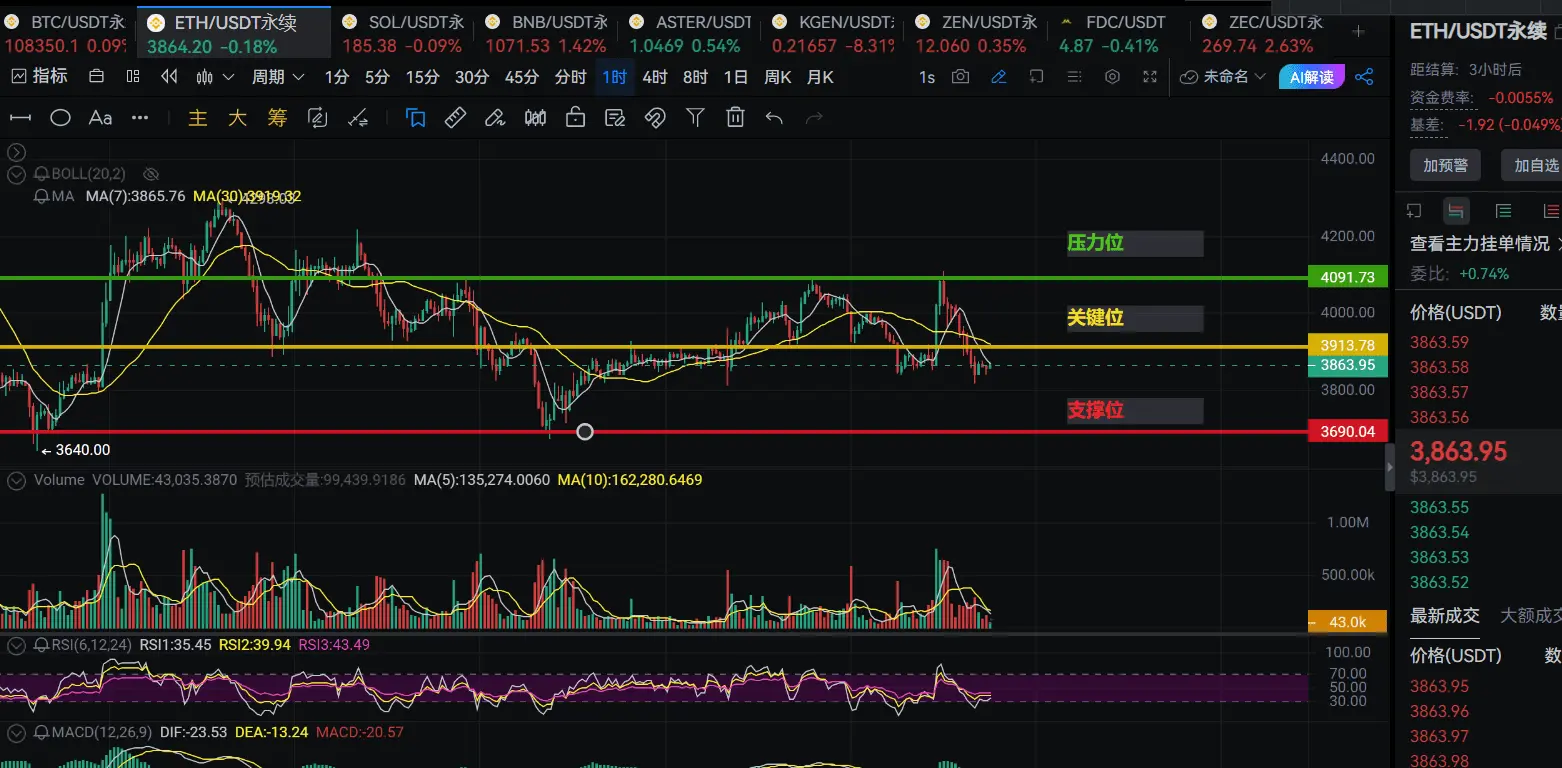The image size is (1562, 768).
Task: Collapse the MACD indicator chevron
Action: [16, 733]
